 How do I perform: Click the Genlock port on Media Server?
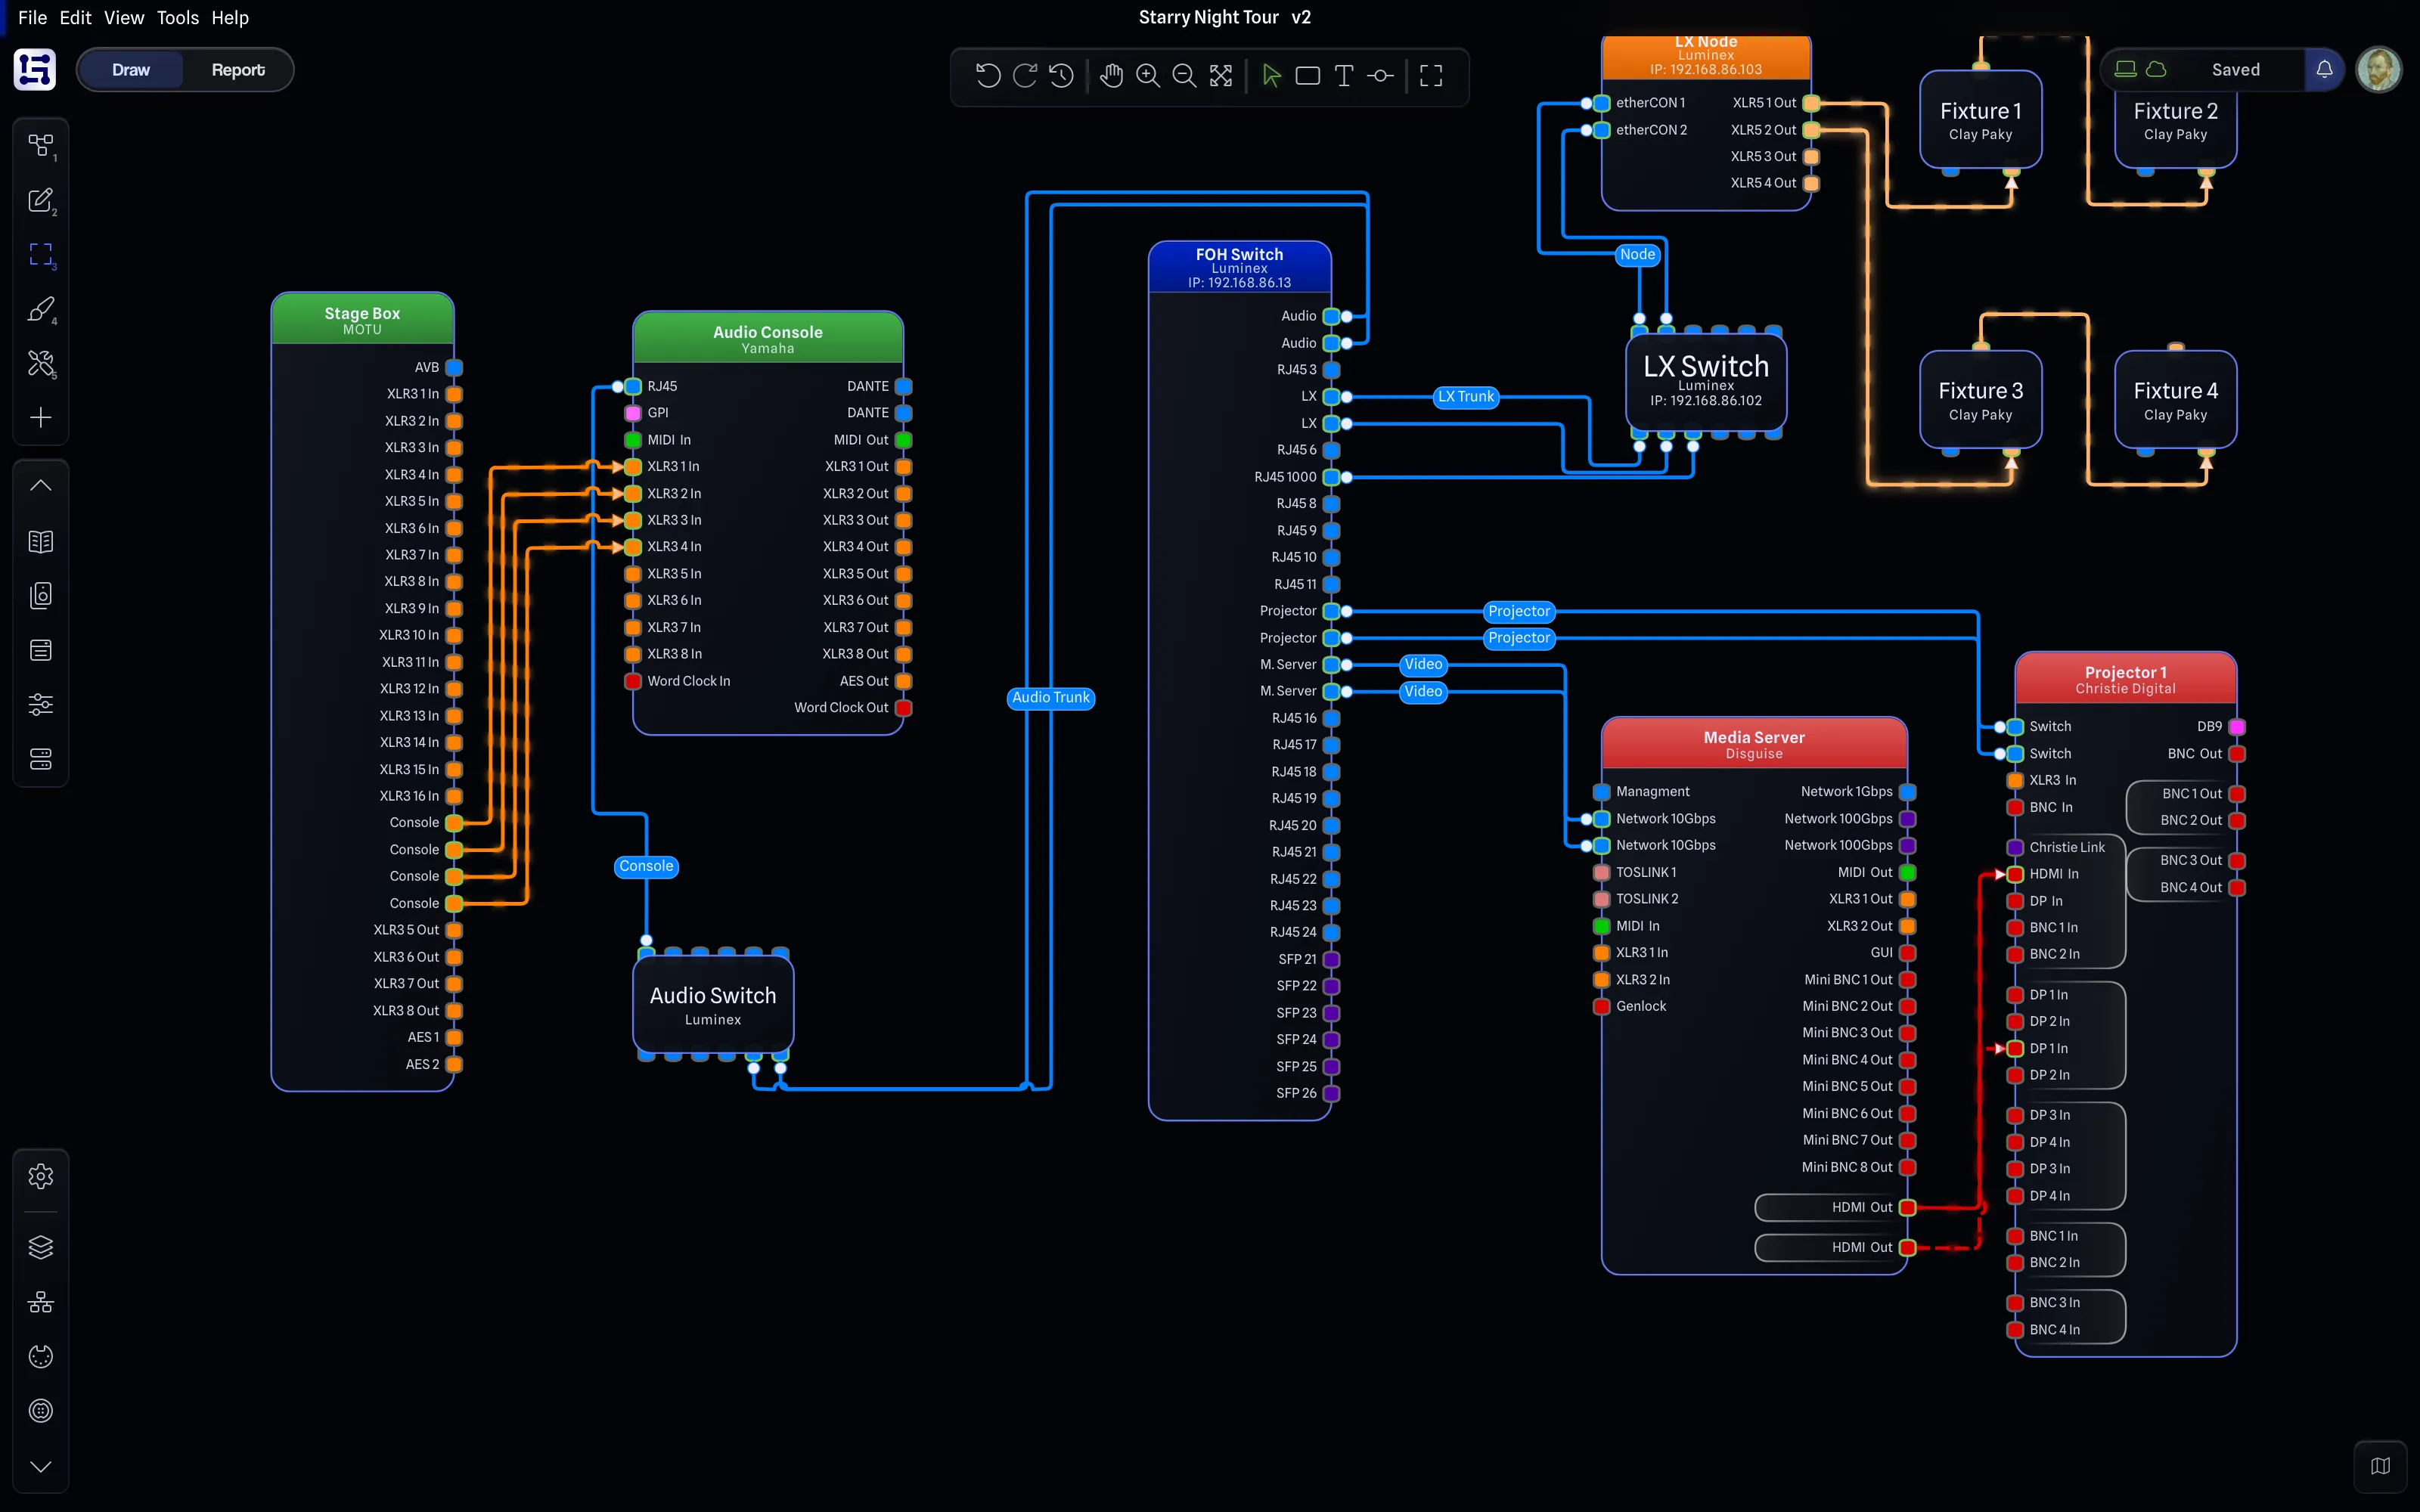[1601, 1006]
